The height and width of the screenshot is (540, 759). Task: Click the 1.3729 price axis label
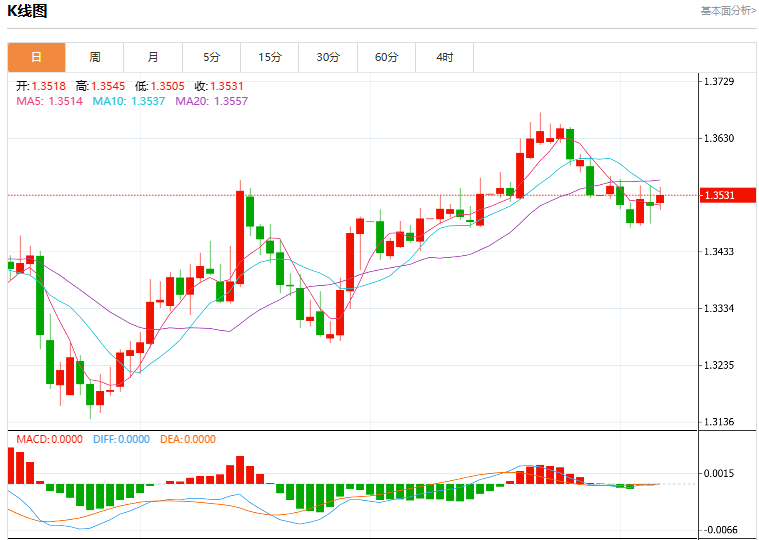tap(719, 81)
